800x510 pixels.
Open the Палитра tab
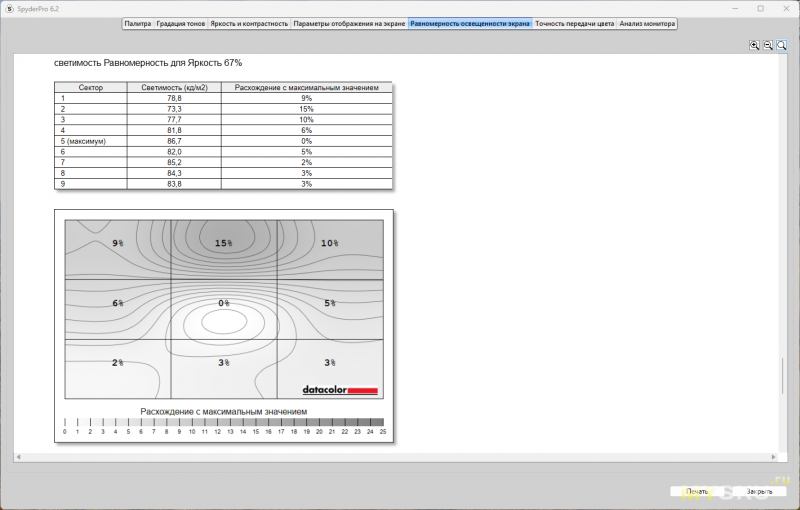[x=138, y=22]
